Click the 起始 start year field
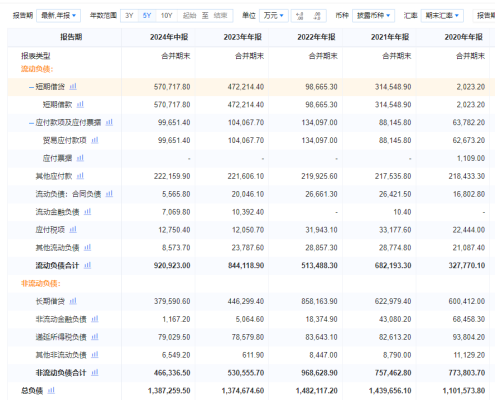The height and width of the screenshot is (400, 496). [189, 16]
